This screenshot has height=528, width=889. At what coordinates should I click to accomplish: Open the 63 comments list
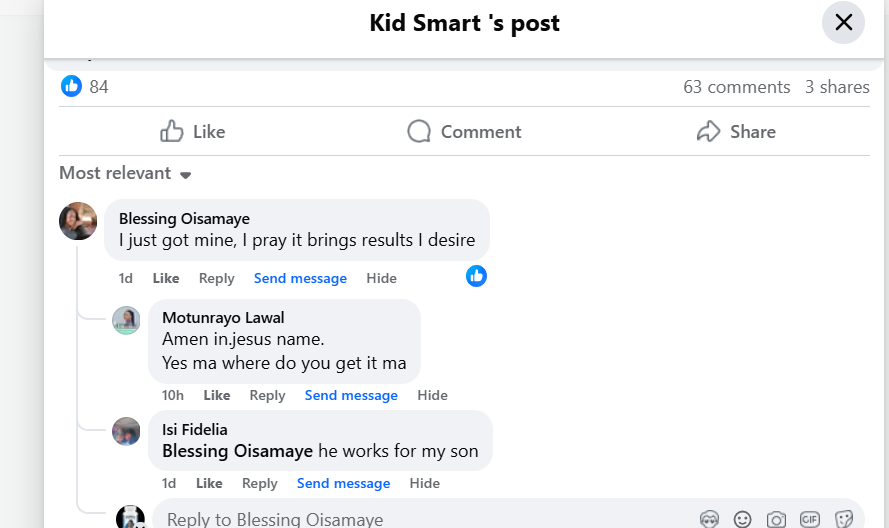pyautogui.click(x=736, y=87)
